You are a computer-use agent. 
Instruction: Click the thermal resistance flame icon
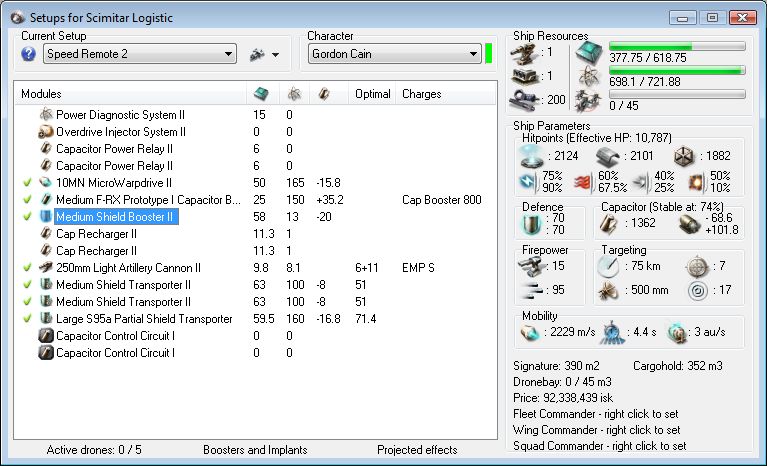(x=584, y=182)
